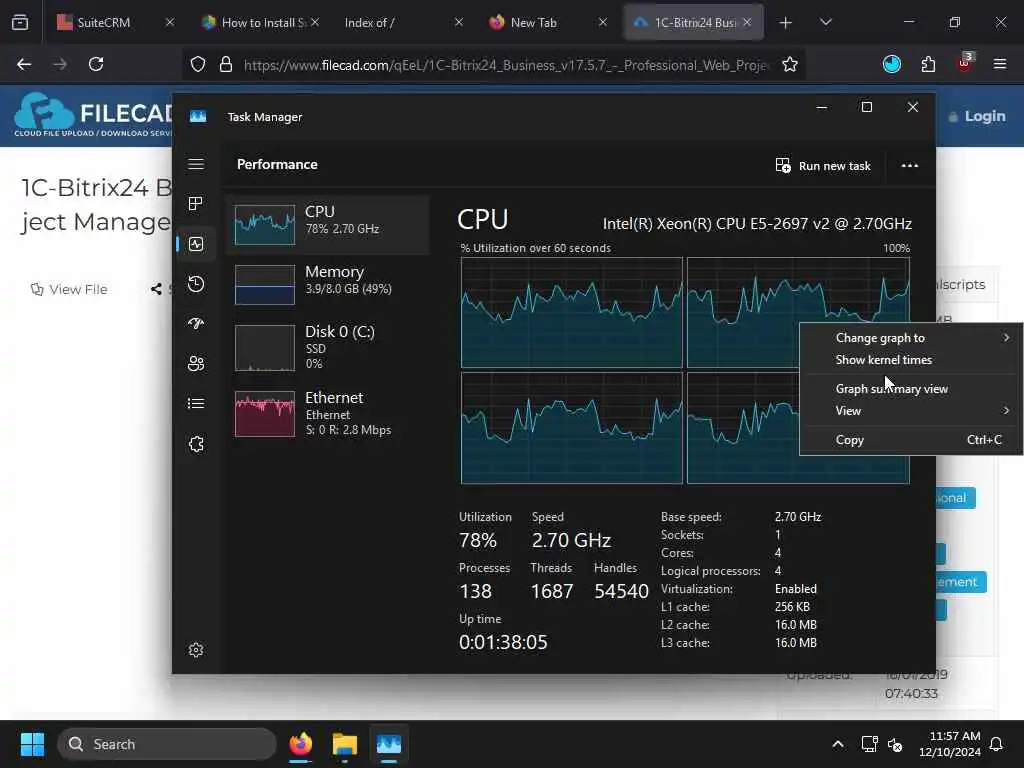Open a new browser tab with plus
This screenshot has width=1024, height=768.
point(786,23)
